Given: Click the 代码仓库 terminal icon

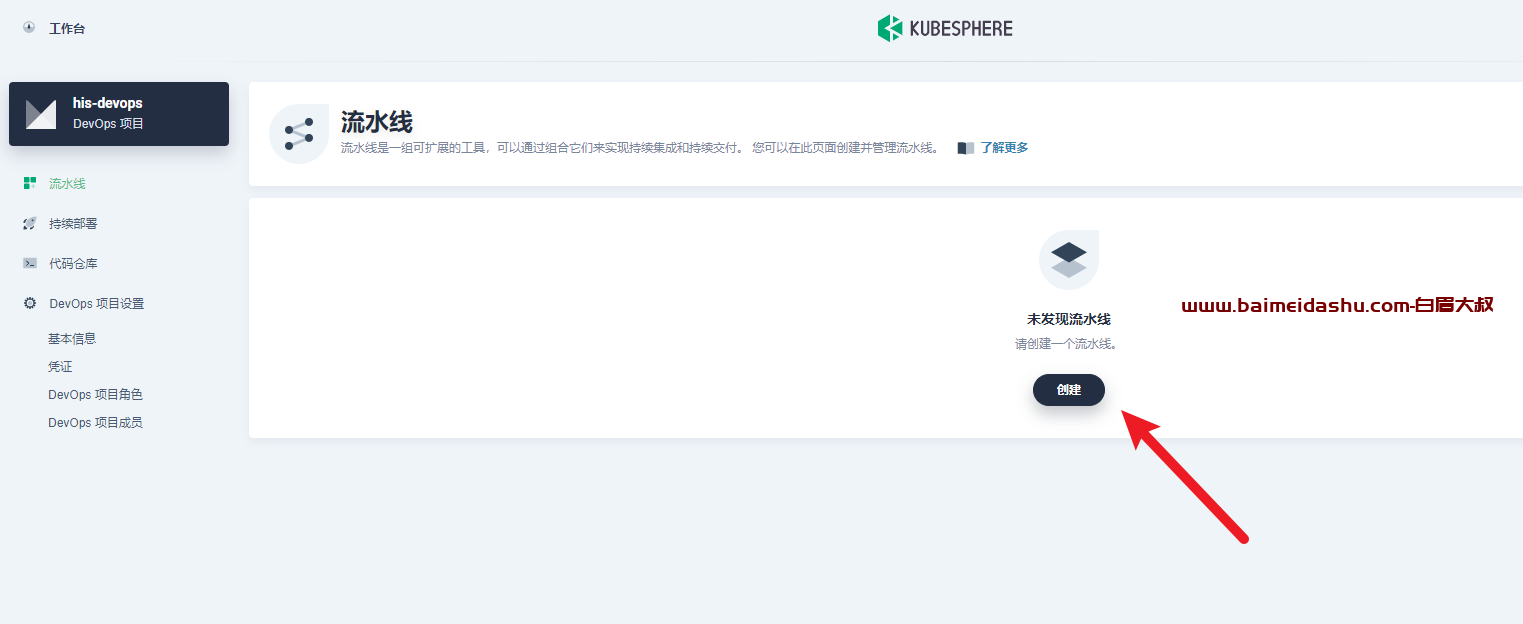Looking at the screenshot, I should (x=30, y=264).
